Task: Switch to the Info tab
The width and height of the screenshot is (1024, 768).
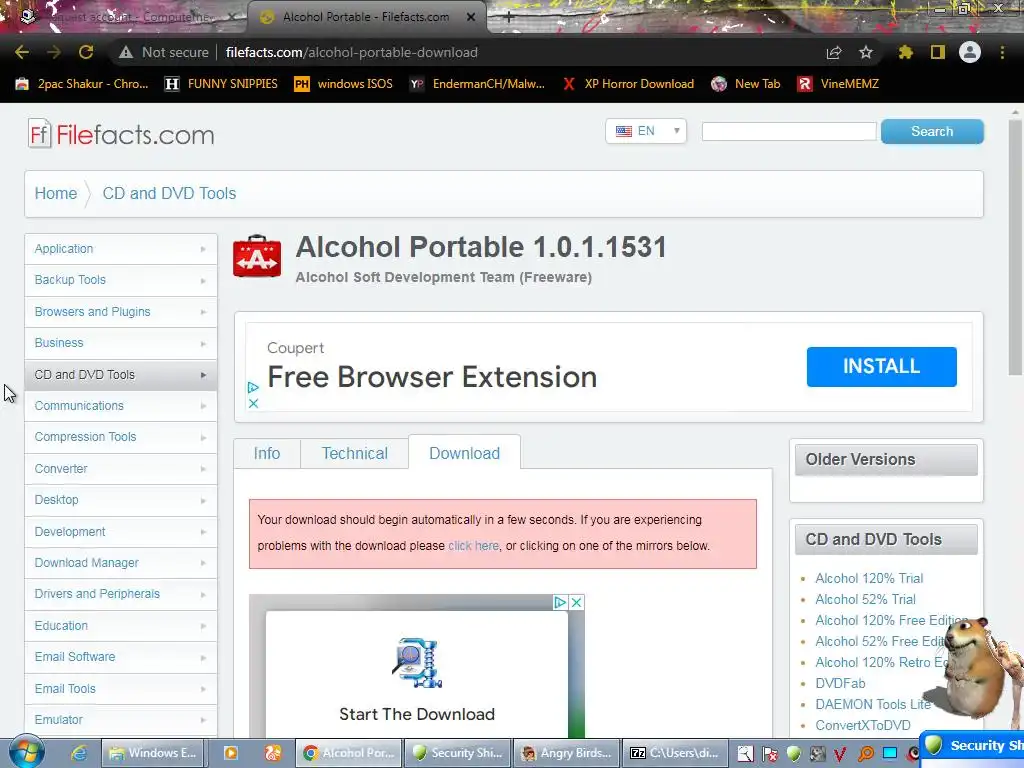Action: (x=267, y=453)
